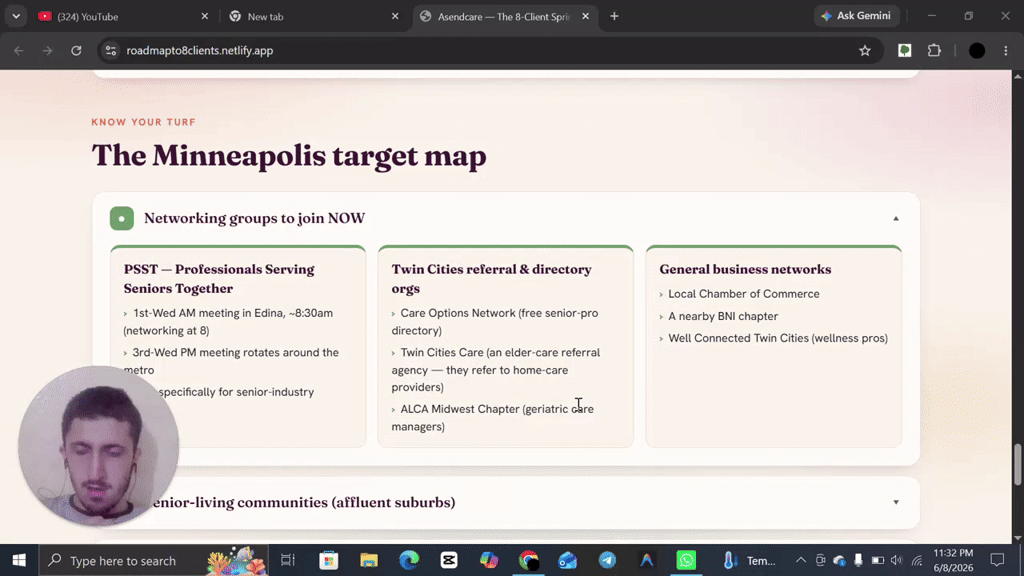Open the notification center icon
This screenshot has height=576, width=1024.
tap(997, 560)
